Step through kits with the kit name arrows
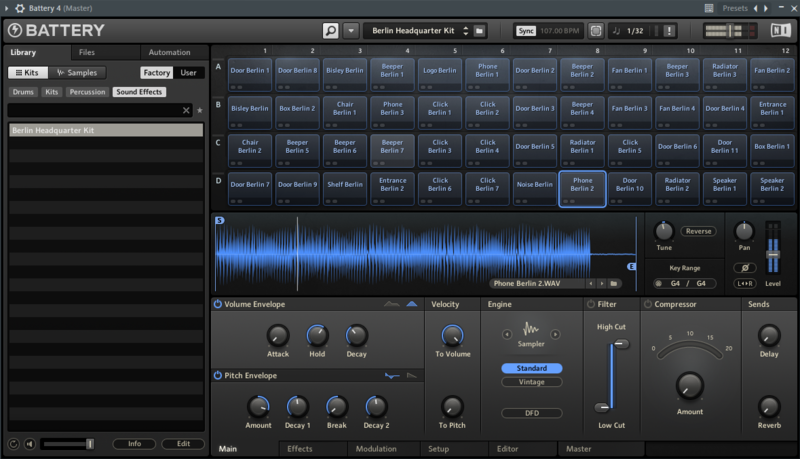 pos(465,31)
